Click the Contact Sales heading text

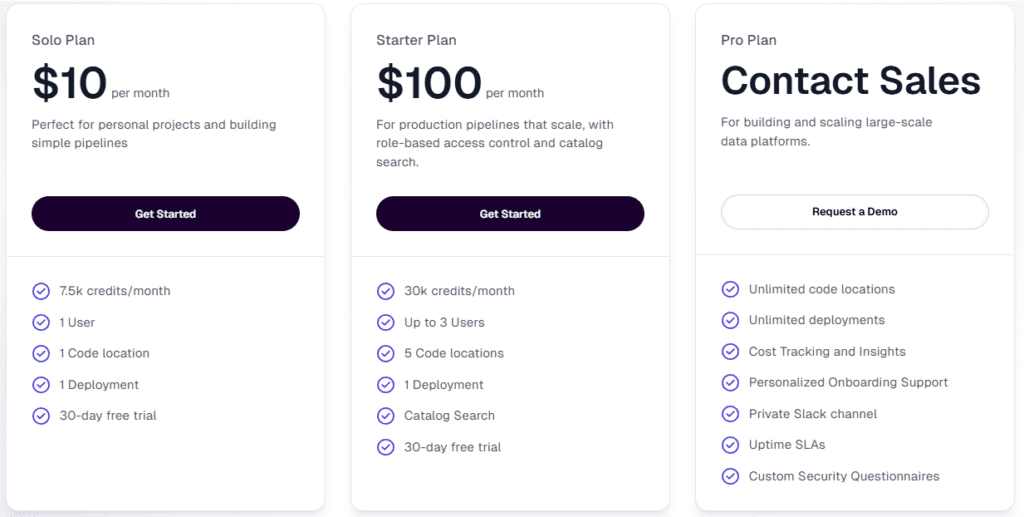tap(850, 81)
